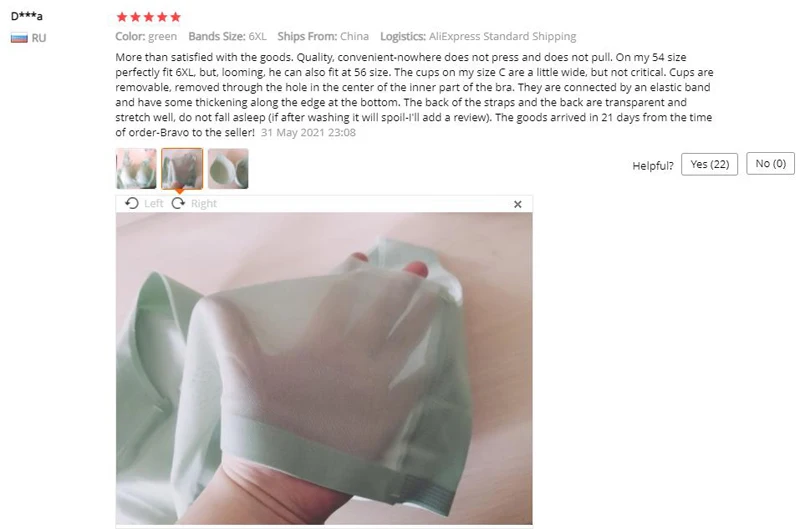Click the first red rating star
Viewport: 800px width, 529px height.
(x=122, y=17)
